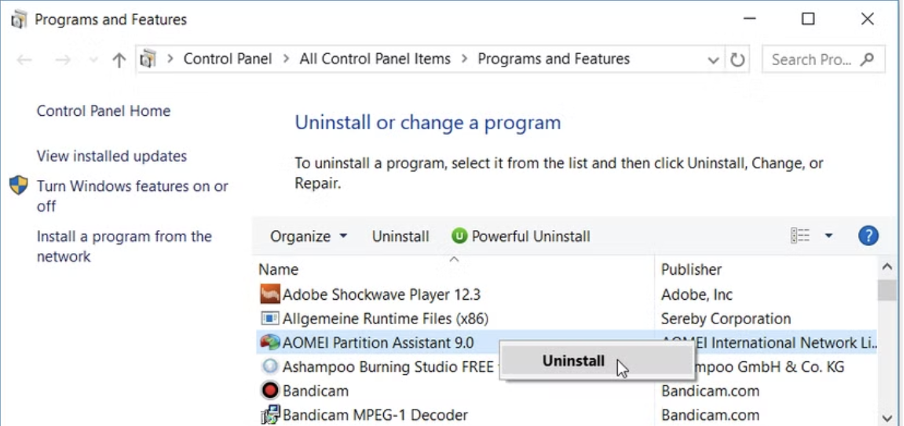
Task: Click Uninstall in the toolbar
Action: [x=400, y=237]
